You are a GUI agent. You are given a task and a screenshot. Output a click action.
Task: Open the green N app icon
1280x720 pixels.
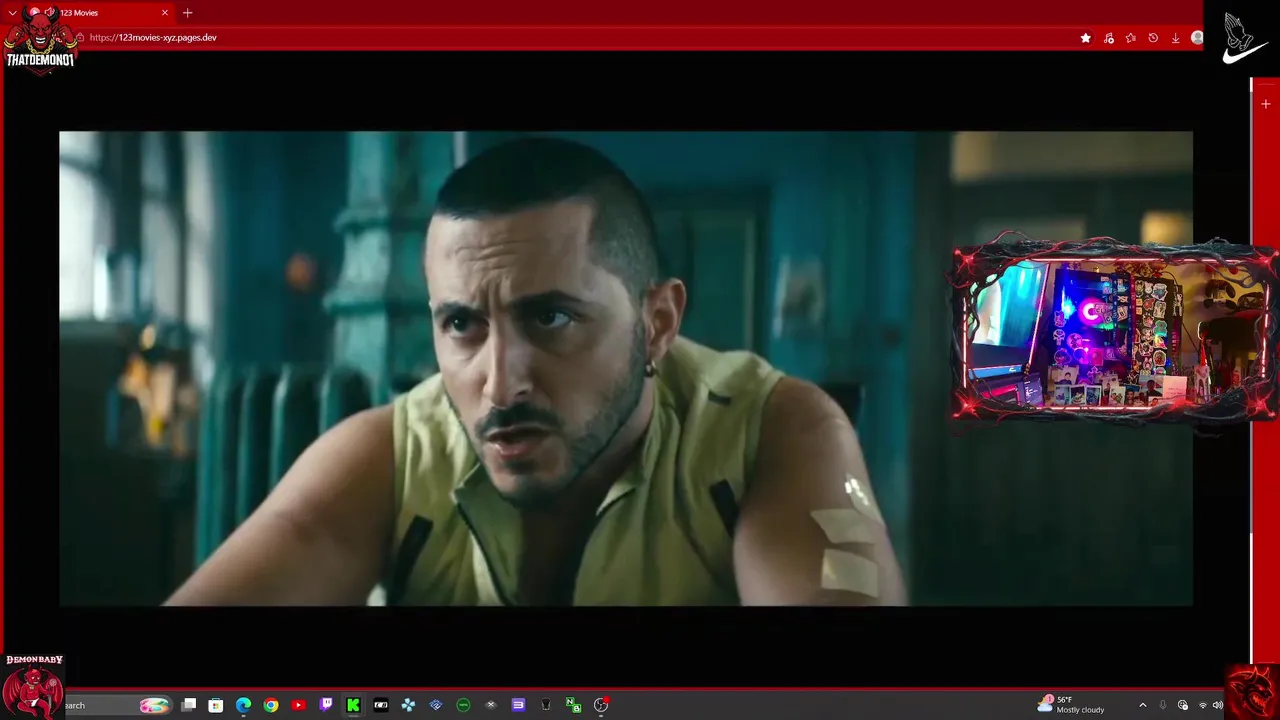pyautogui.click(x=573, y=705)
